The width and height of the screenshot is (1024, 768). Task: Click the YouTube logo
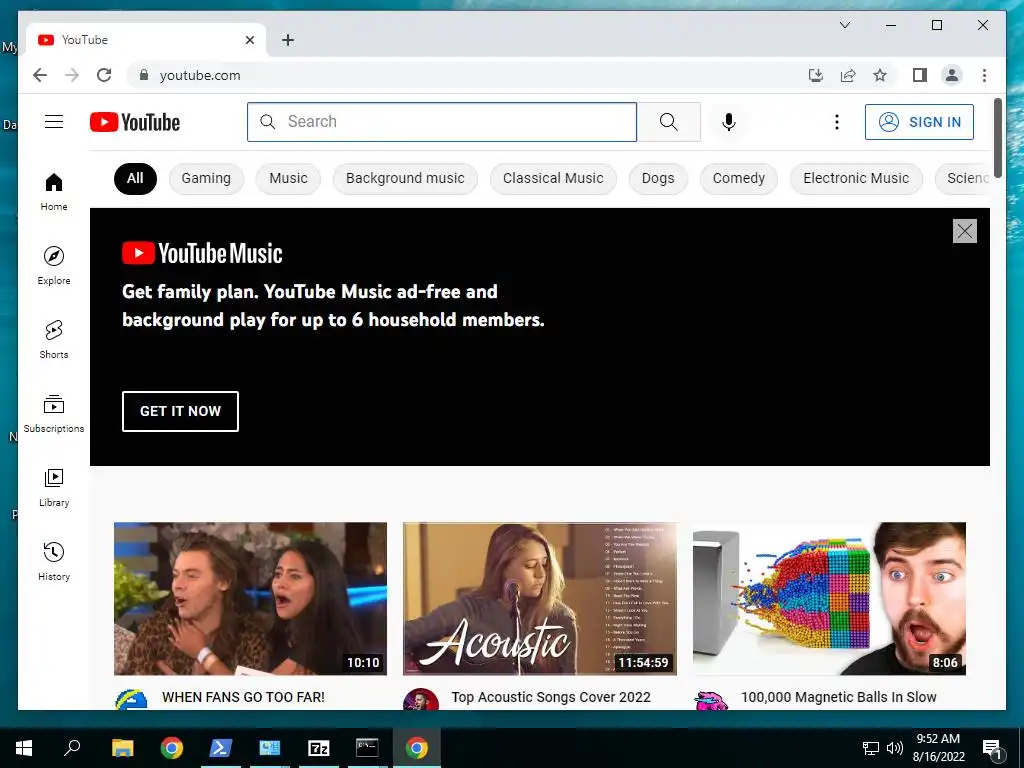point(135,122)
